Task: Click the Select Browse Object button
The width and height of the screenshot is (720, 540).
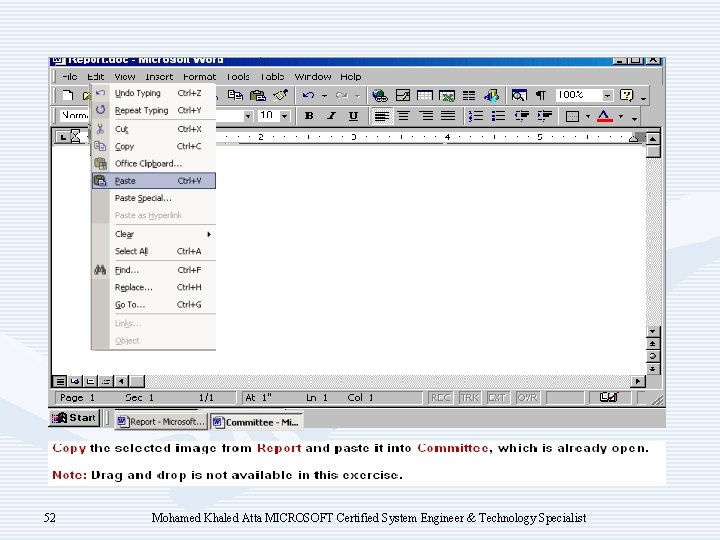Action: coord(652,356)
